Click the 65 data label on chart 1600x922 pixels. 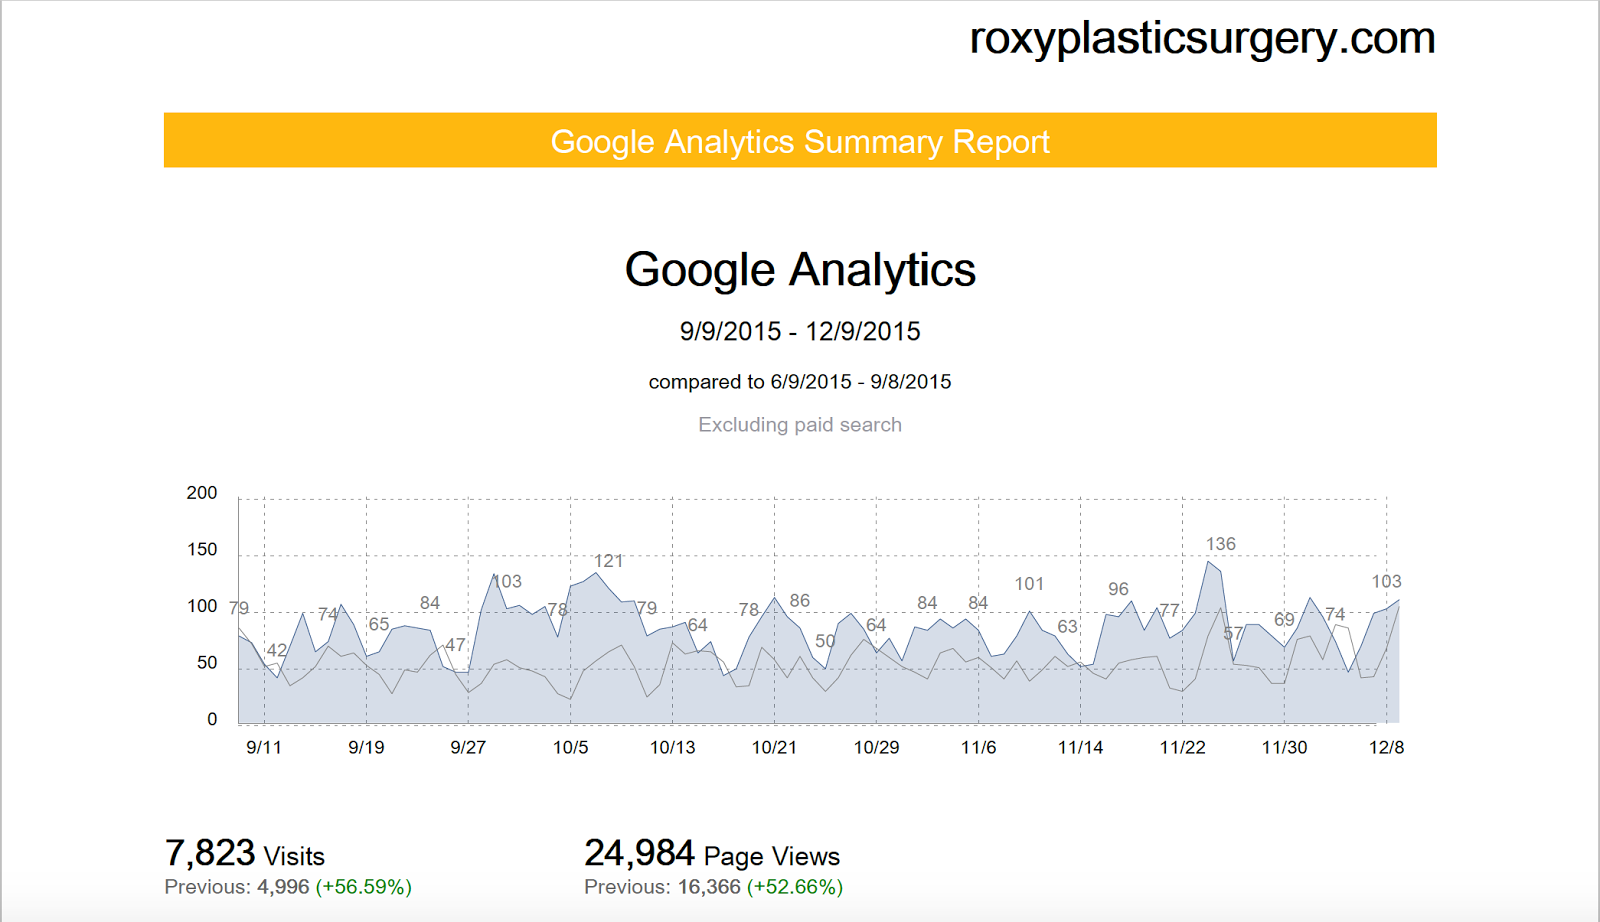[379, 624]
